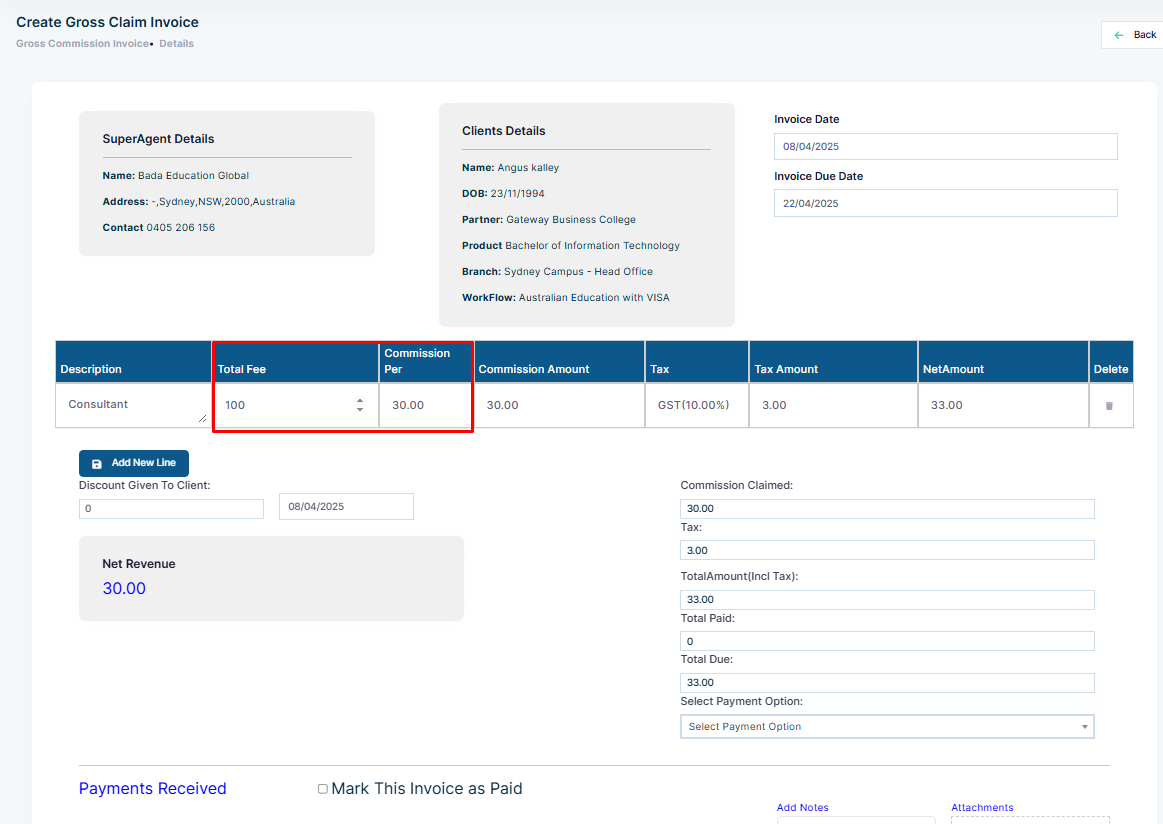Click the Commission Per field 30.00
The height and width of the screenshot is (824, 1163).
pyautogui.click(x=426, y=405)
